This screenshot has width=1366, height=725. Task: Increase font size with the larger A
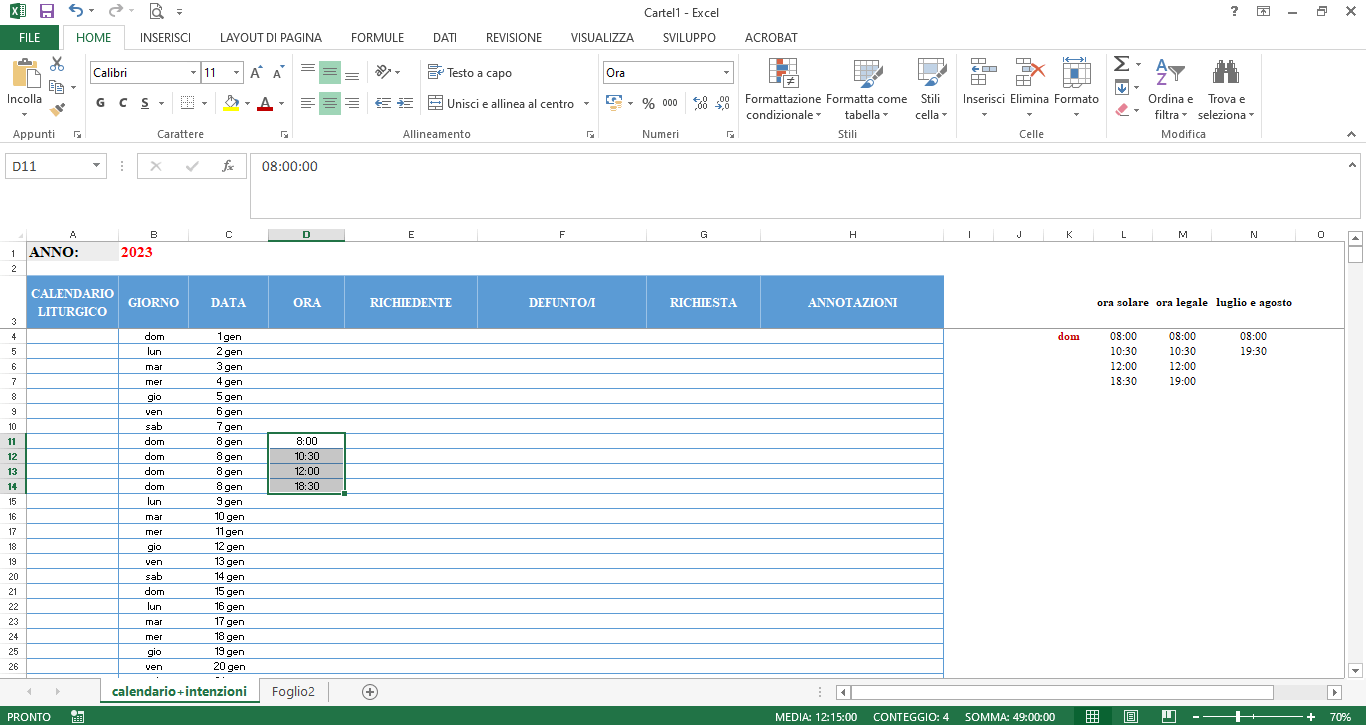coord(257,73)
